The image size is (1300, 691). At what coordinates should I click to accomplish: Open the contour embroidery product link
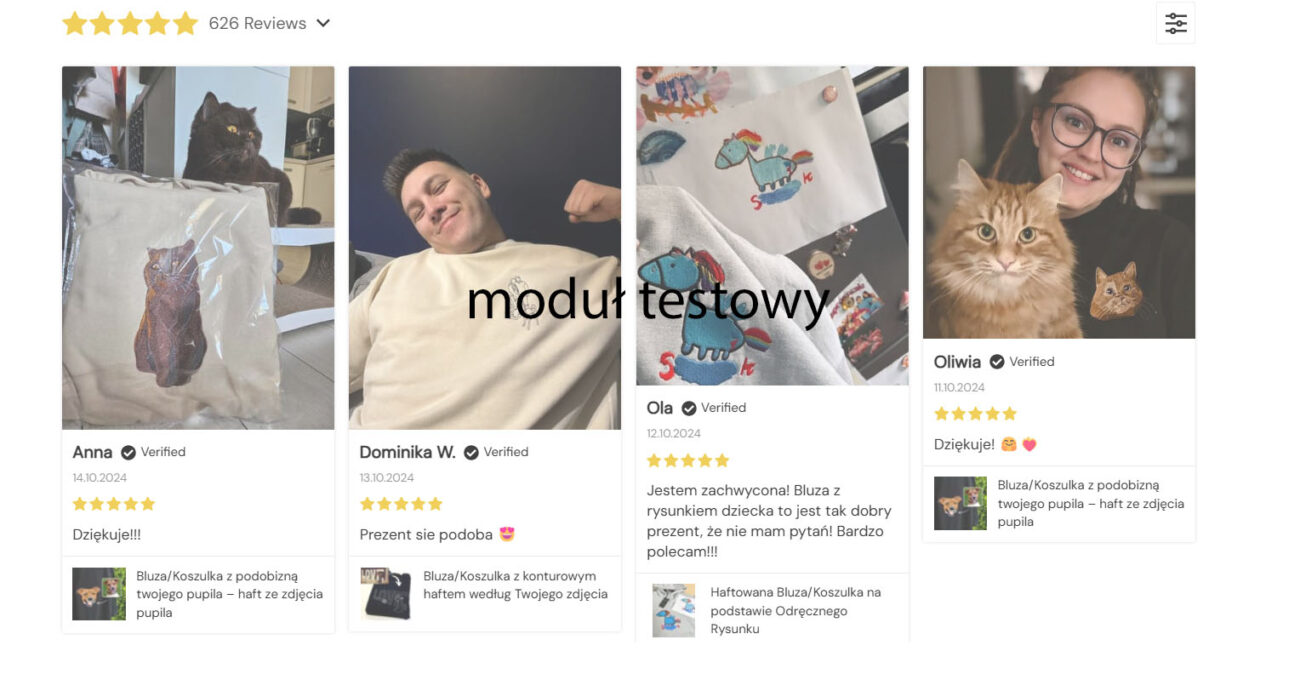click(x=515, y=585)
